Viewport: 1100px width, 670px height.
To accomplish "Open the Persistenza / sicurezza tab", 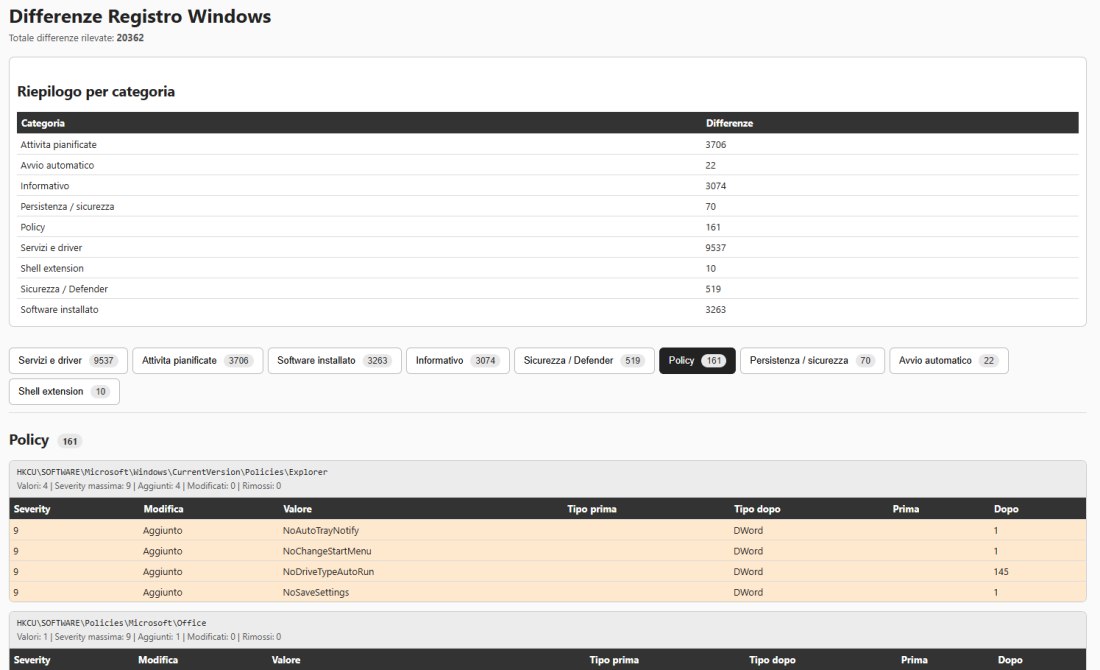I will click(812, 361).
